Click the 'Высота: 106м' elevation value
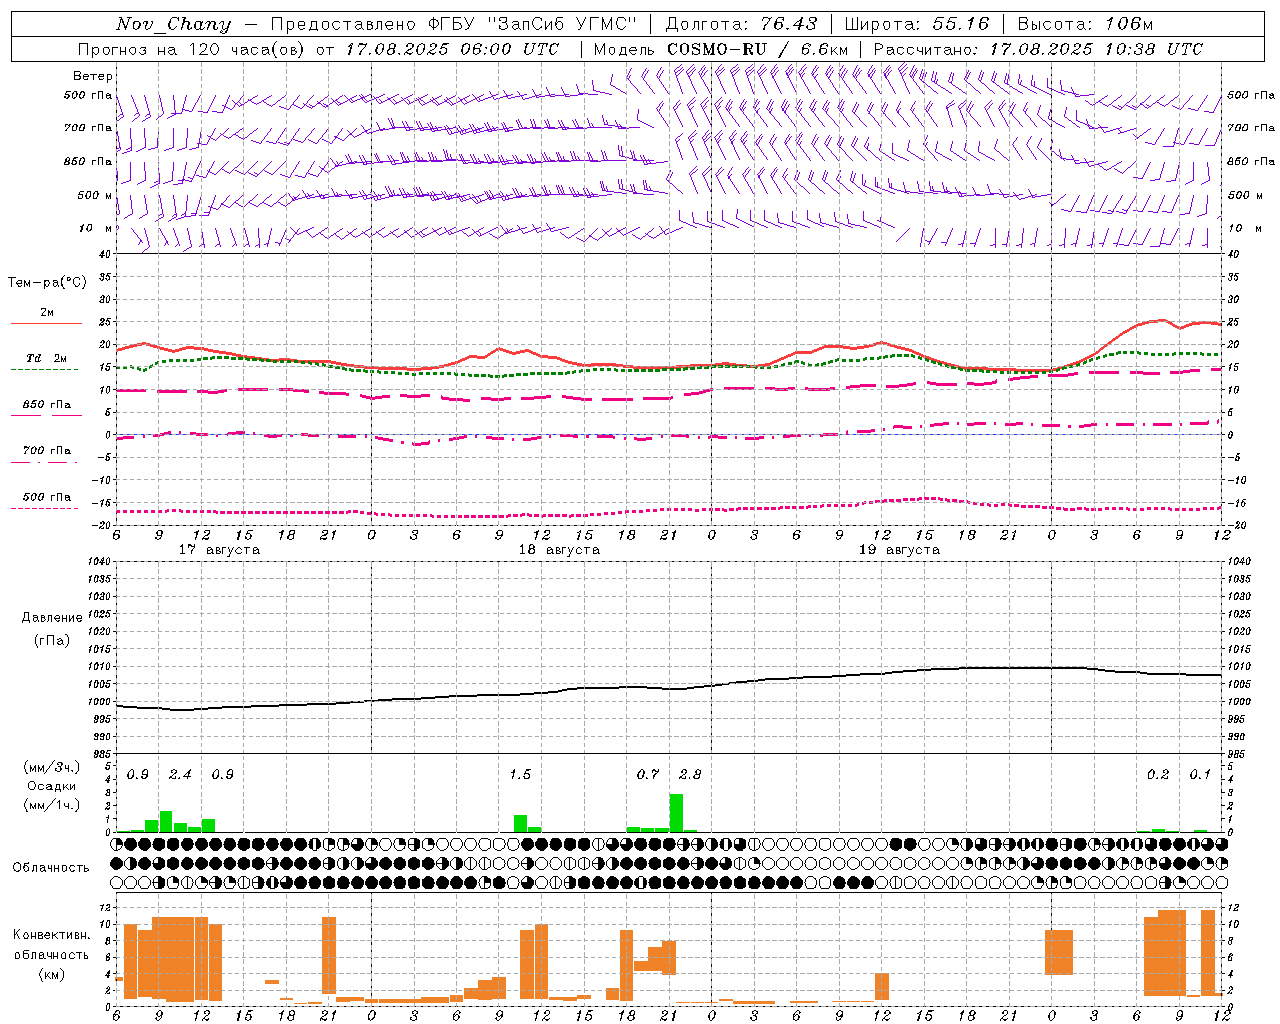The width and height of the screenshot is (1280, 1024). 1085,24
